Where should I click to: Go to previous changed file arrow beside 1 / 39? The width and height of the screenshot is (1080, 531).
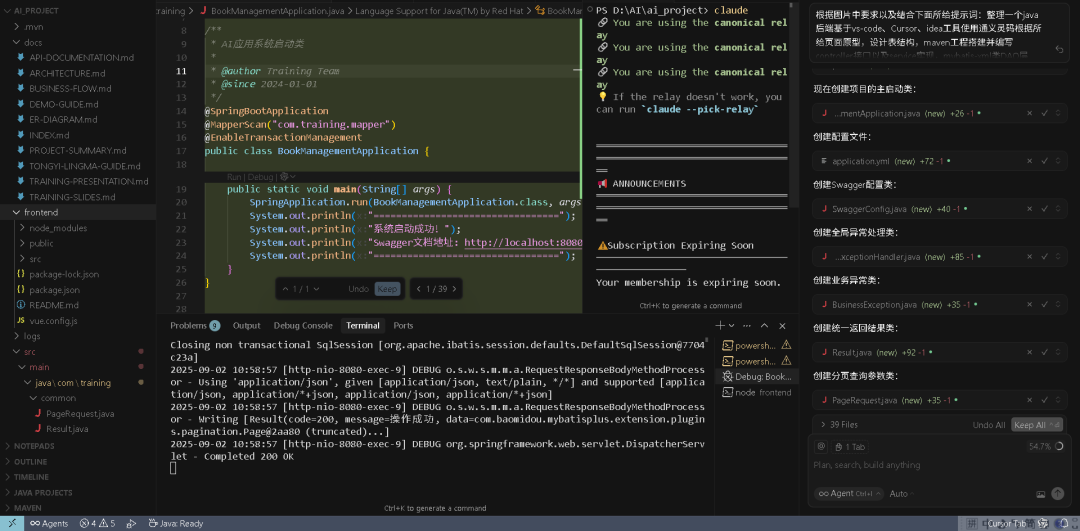[417, 289]
